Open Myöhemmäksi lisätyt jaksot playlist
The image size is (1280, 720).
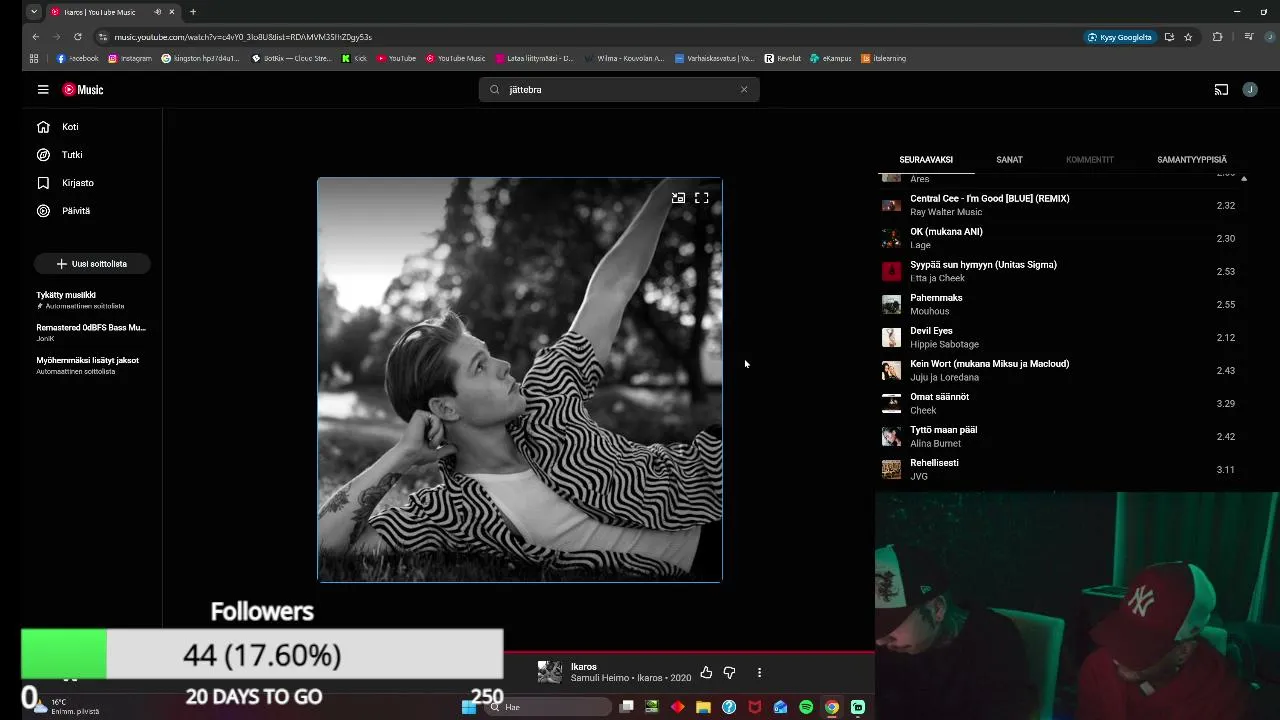pos(87,365)
